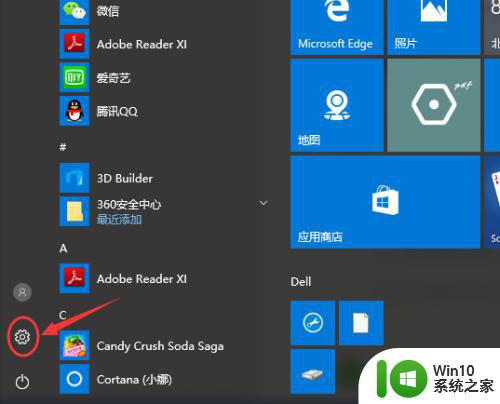The height and width of the screenshot is (404, 500).
Task: Open Cortana (小娜) circle icon
Action: 74,379
